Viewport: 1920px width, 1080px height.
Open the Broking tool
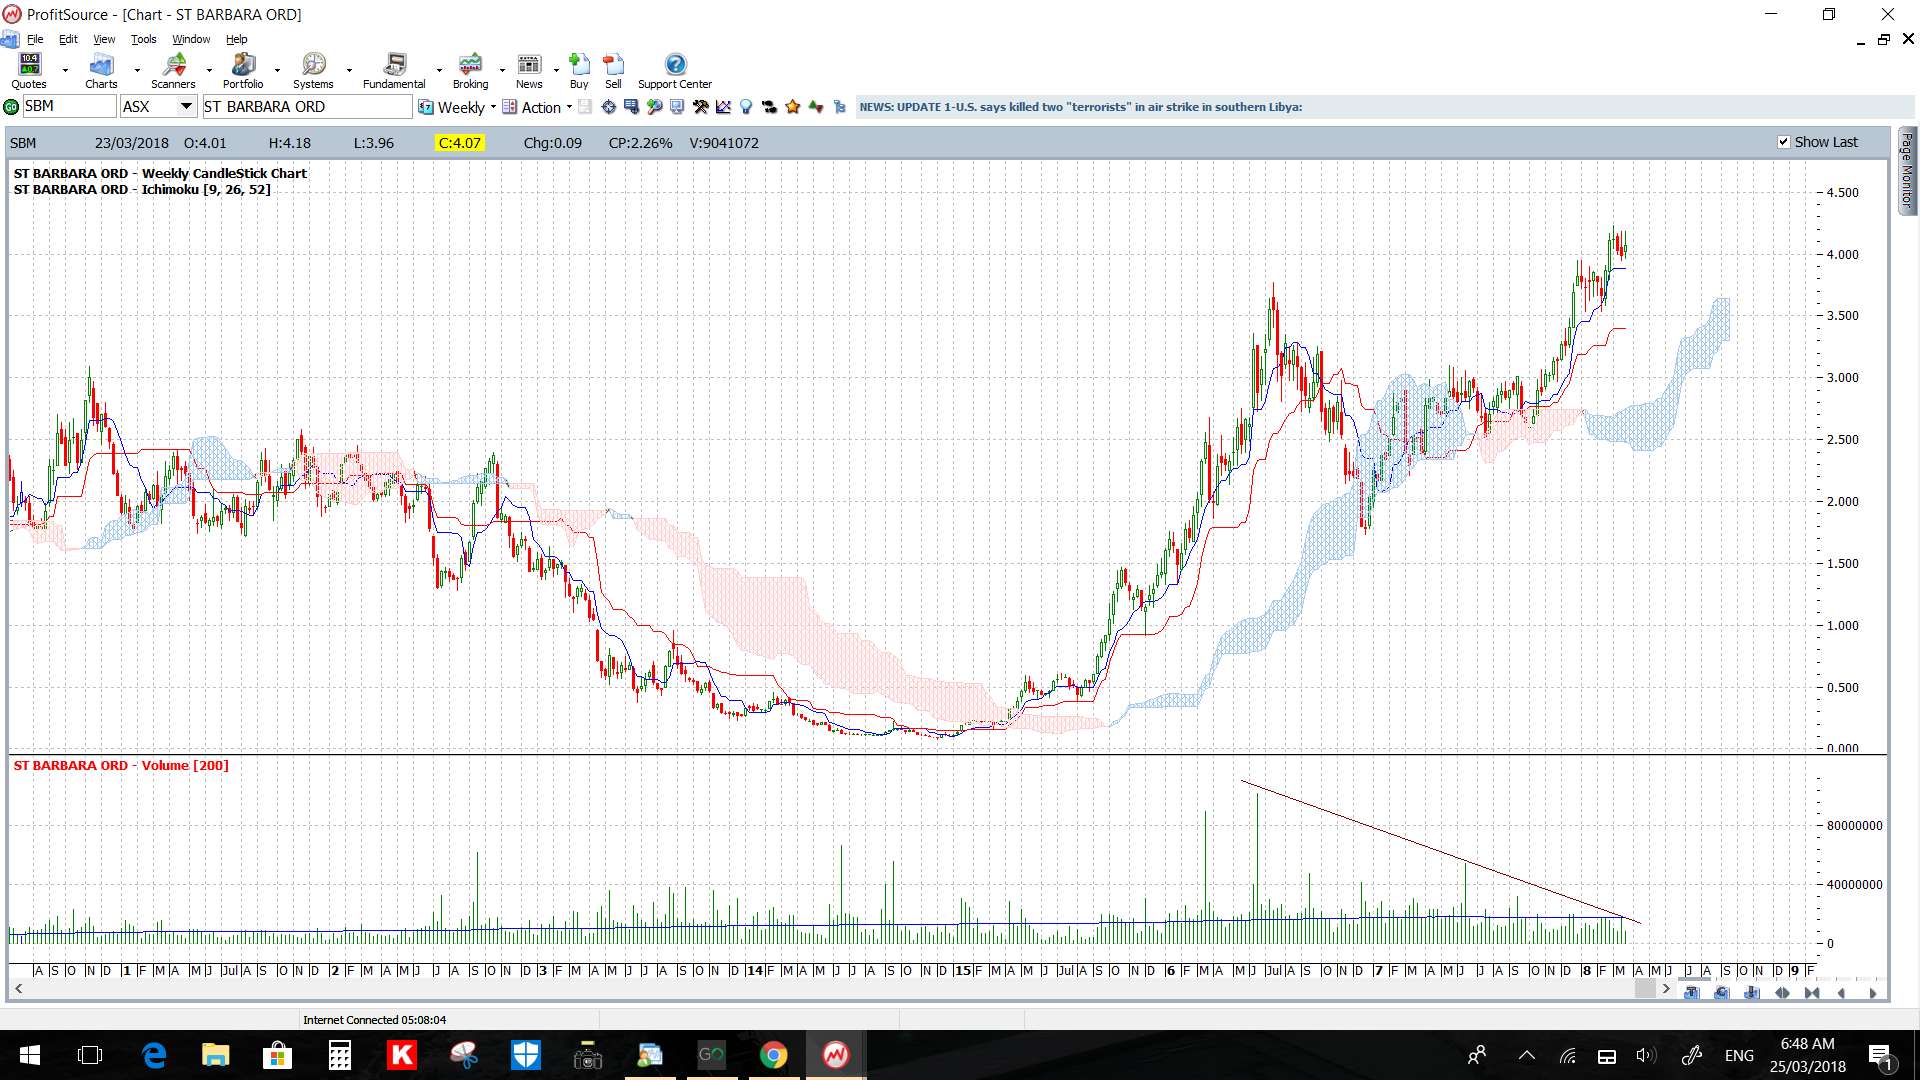pos(470,71)
